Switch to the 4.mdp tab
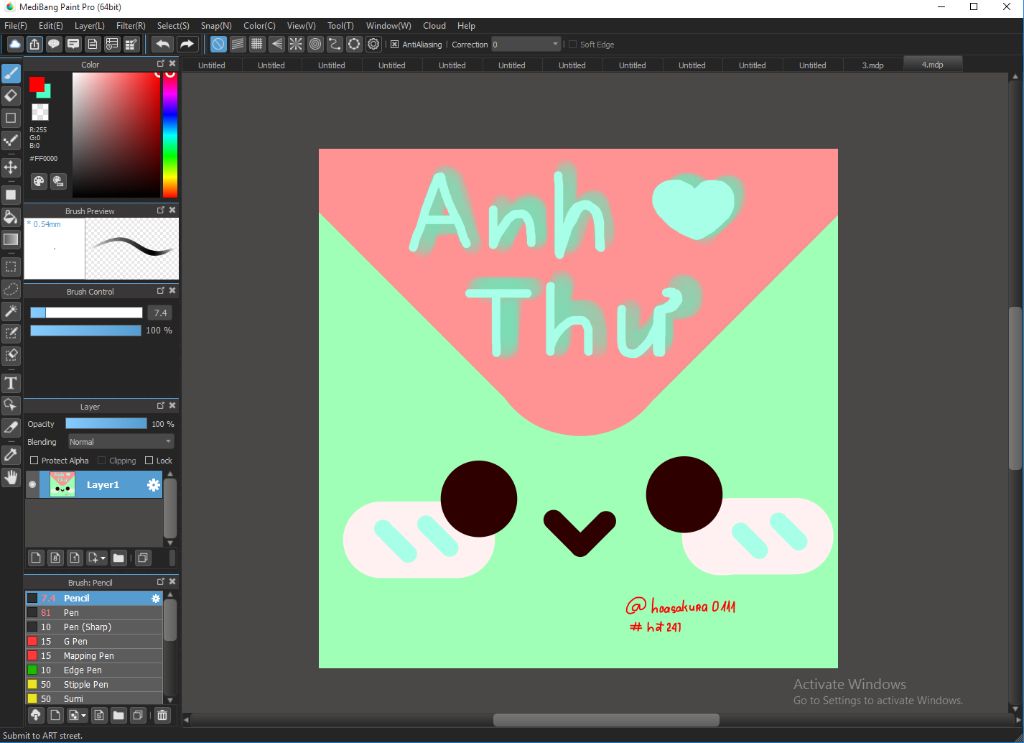The image size is (1024, 743). tap(933, 65)
